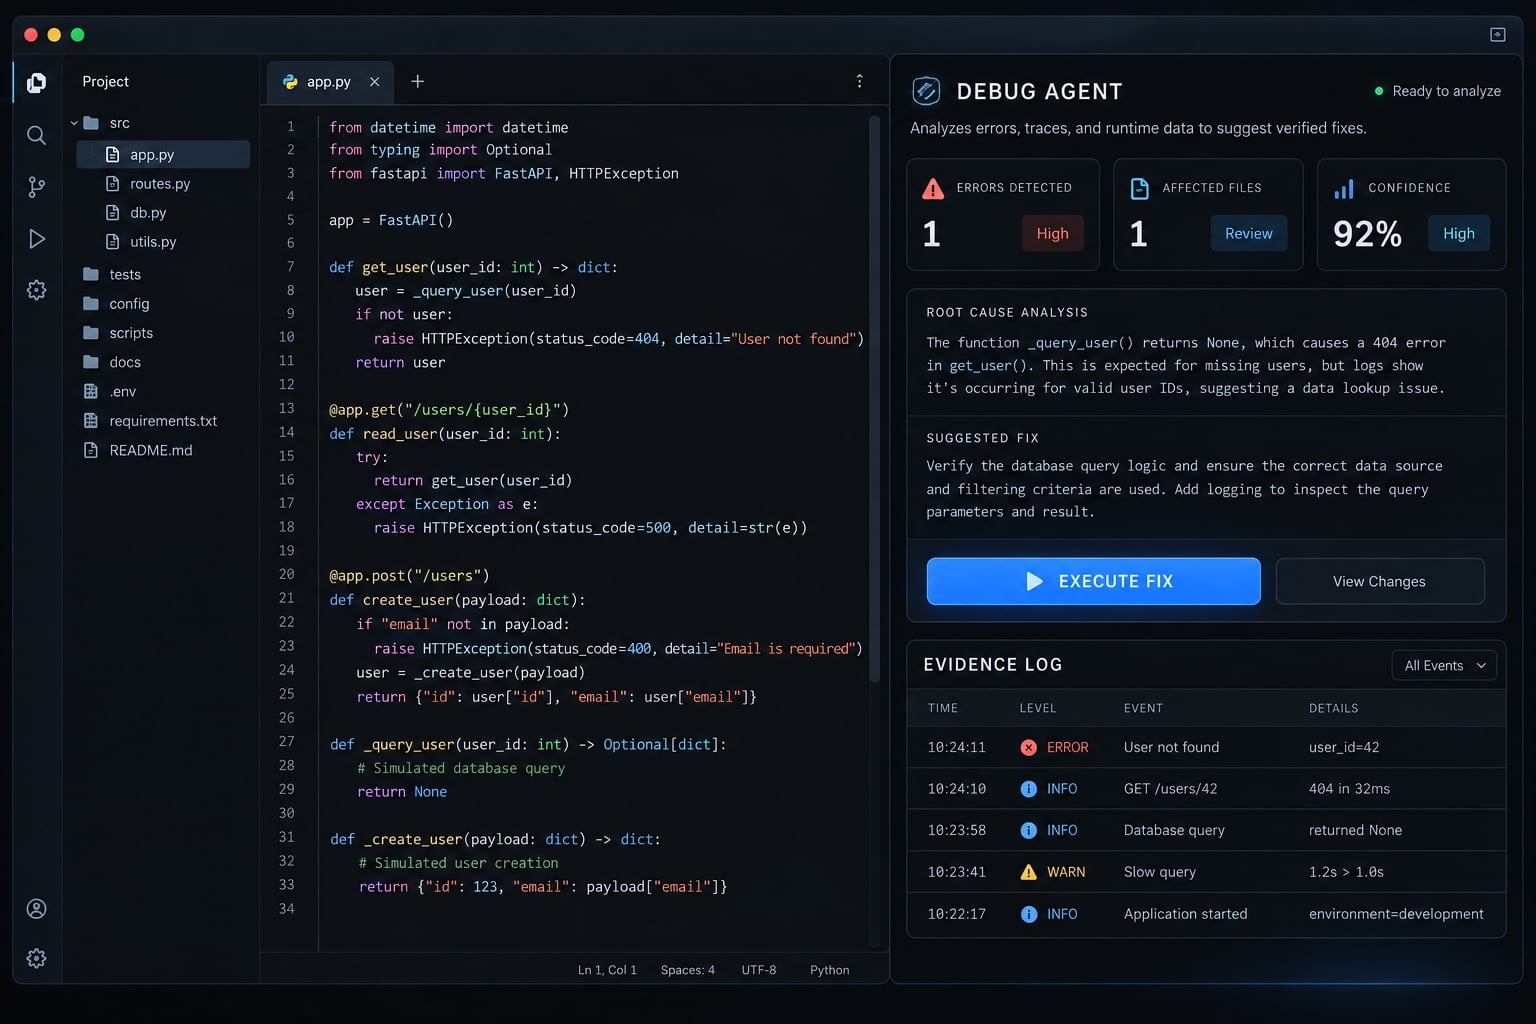The width and height of the screenshot is (1536, 1024).
Task: Select app.py in the file tree
Action: point(163,154)
